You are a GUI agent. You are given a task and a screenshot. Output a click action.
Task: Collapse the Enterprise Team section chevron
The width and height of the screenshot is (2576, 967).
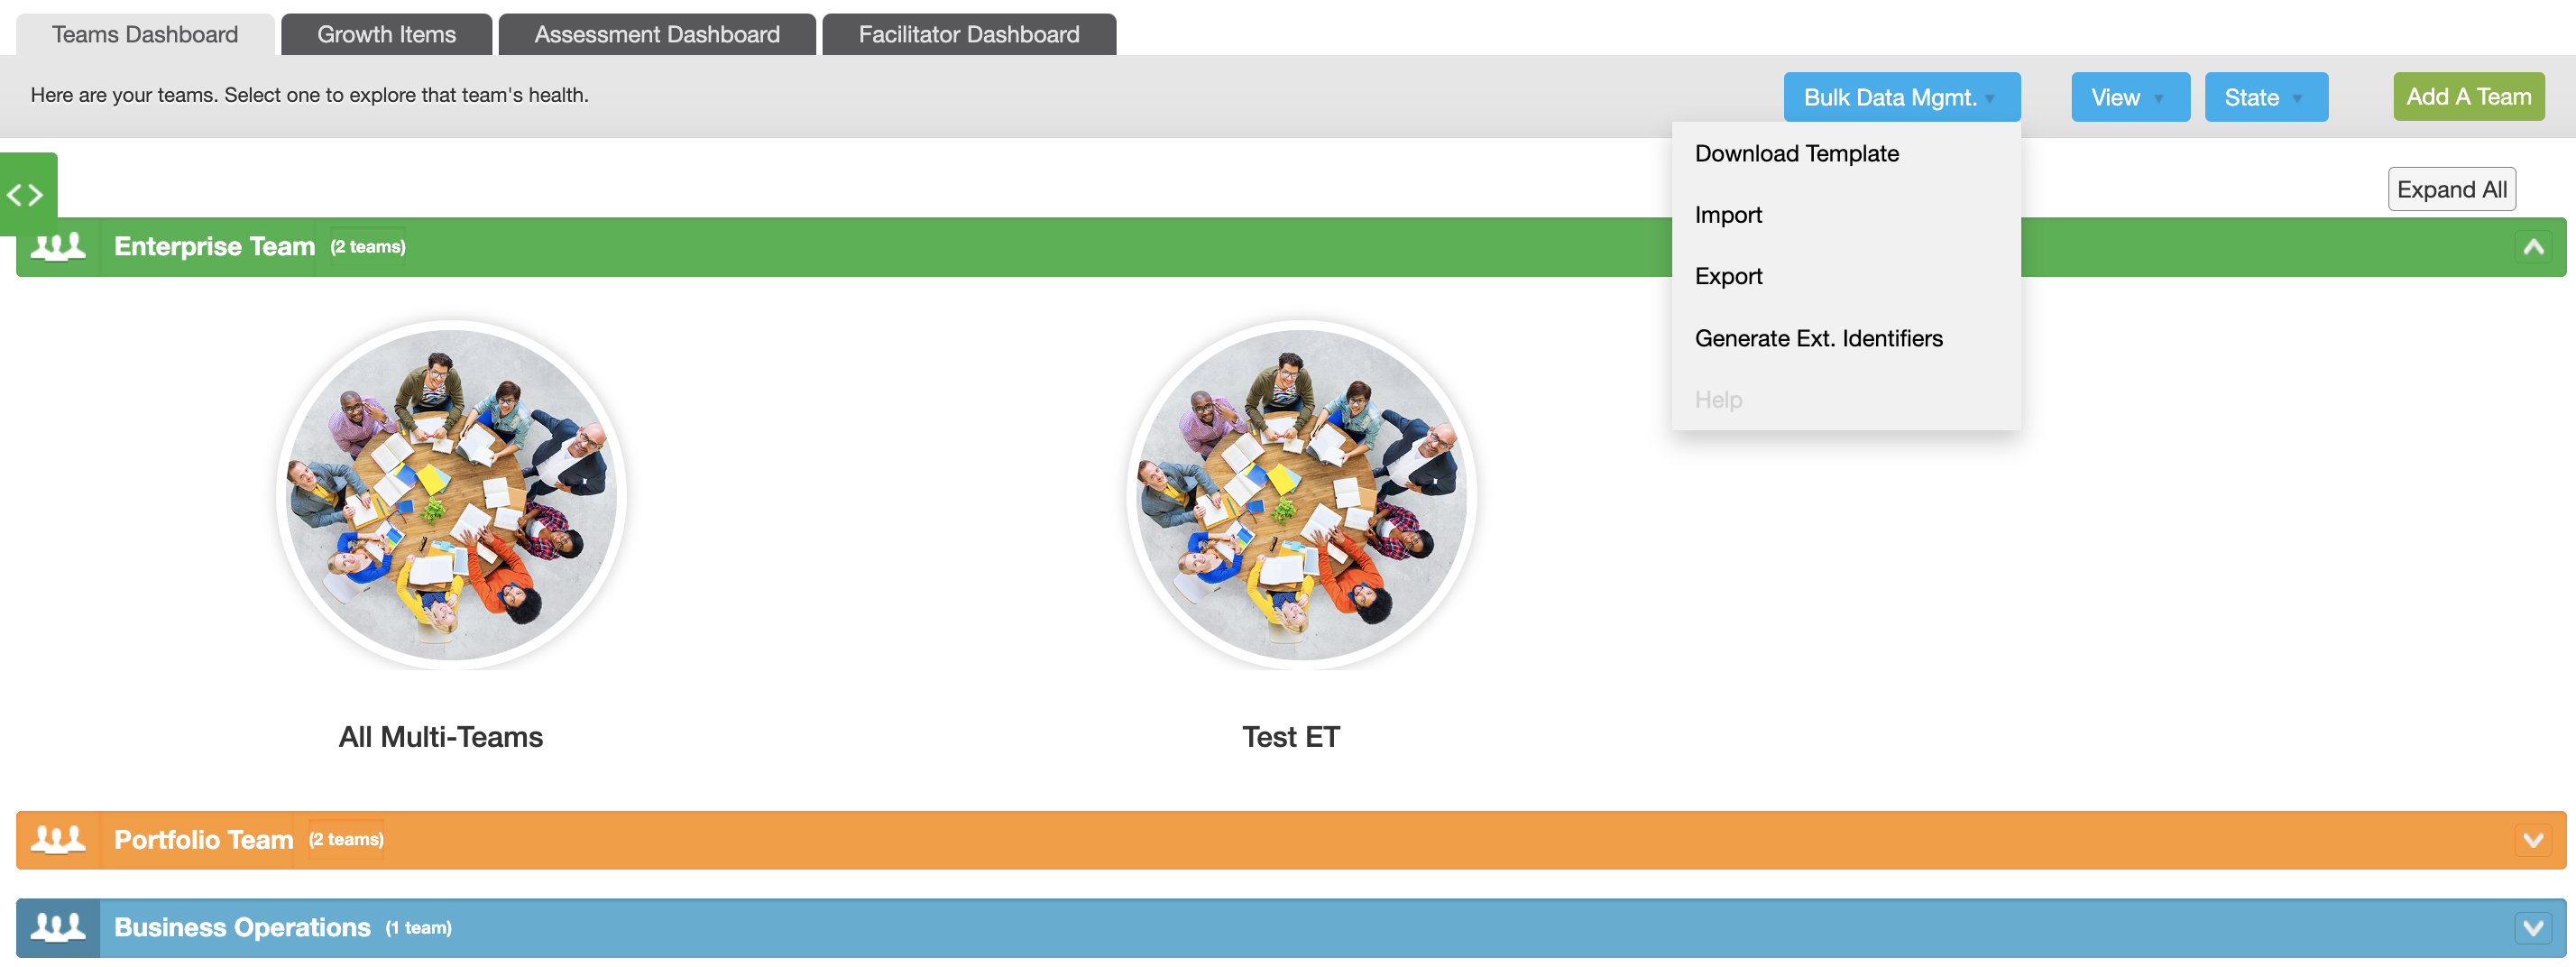click(x=2533, y=247)
